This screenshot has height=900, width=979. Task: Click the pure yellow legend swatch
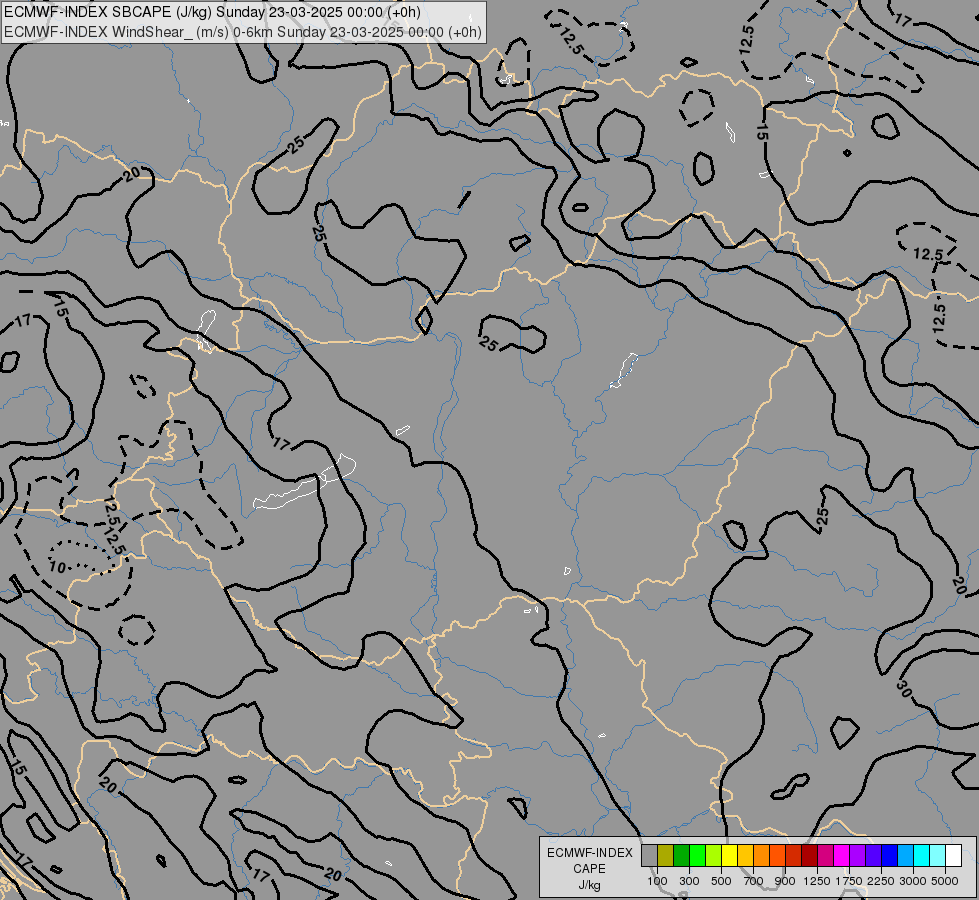point(729,855)
